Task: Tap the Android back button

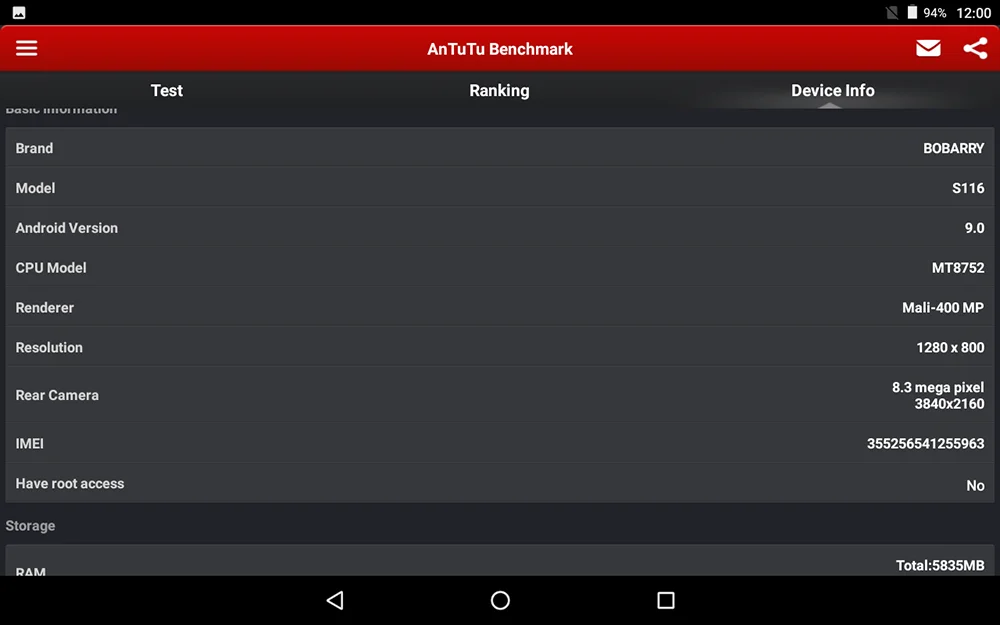Action: [x=335, y=600]
